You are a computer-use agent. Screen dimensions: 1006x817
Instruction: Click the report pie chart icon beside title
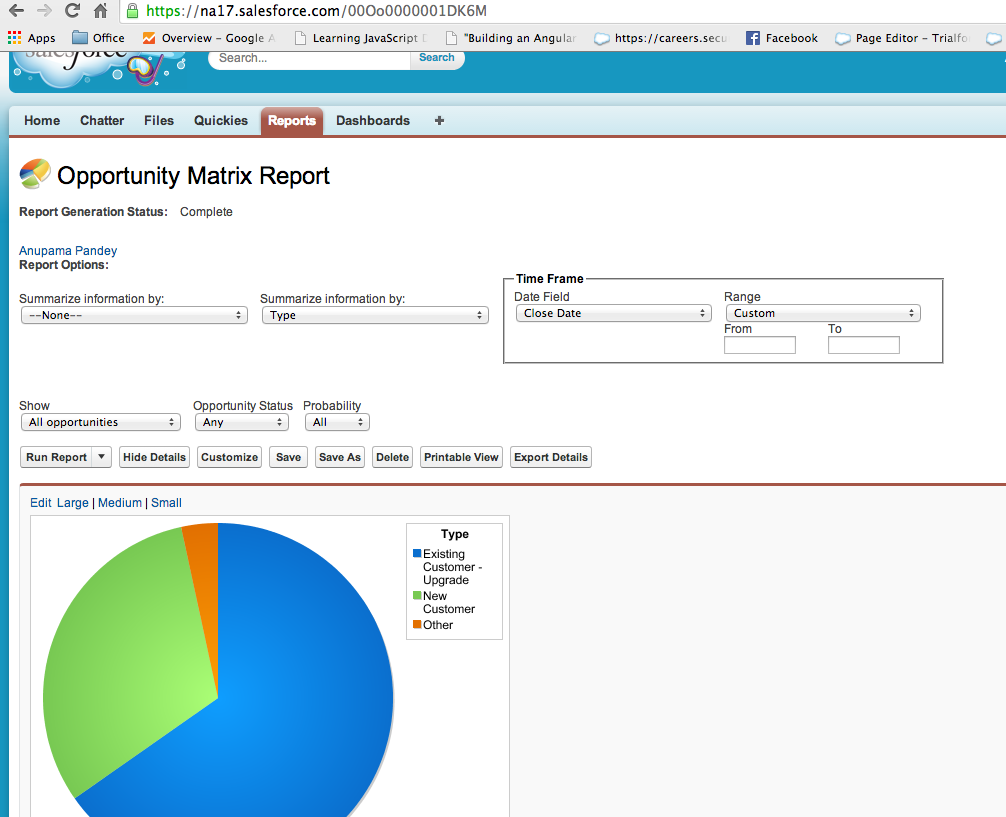35,174
